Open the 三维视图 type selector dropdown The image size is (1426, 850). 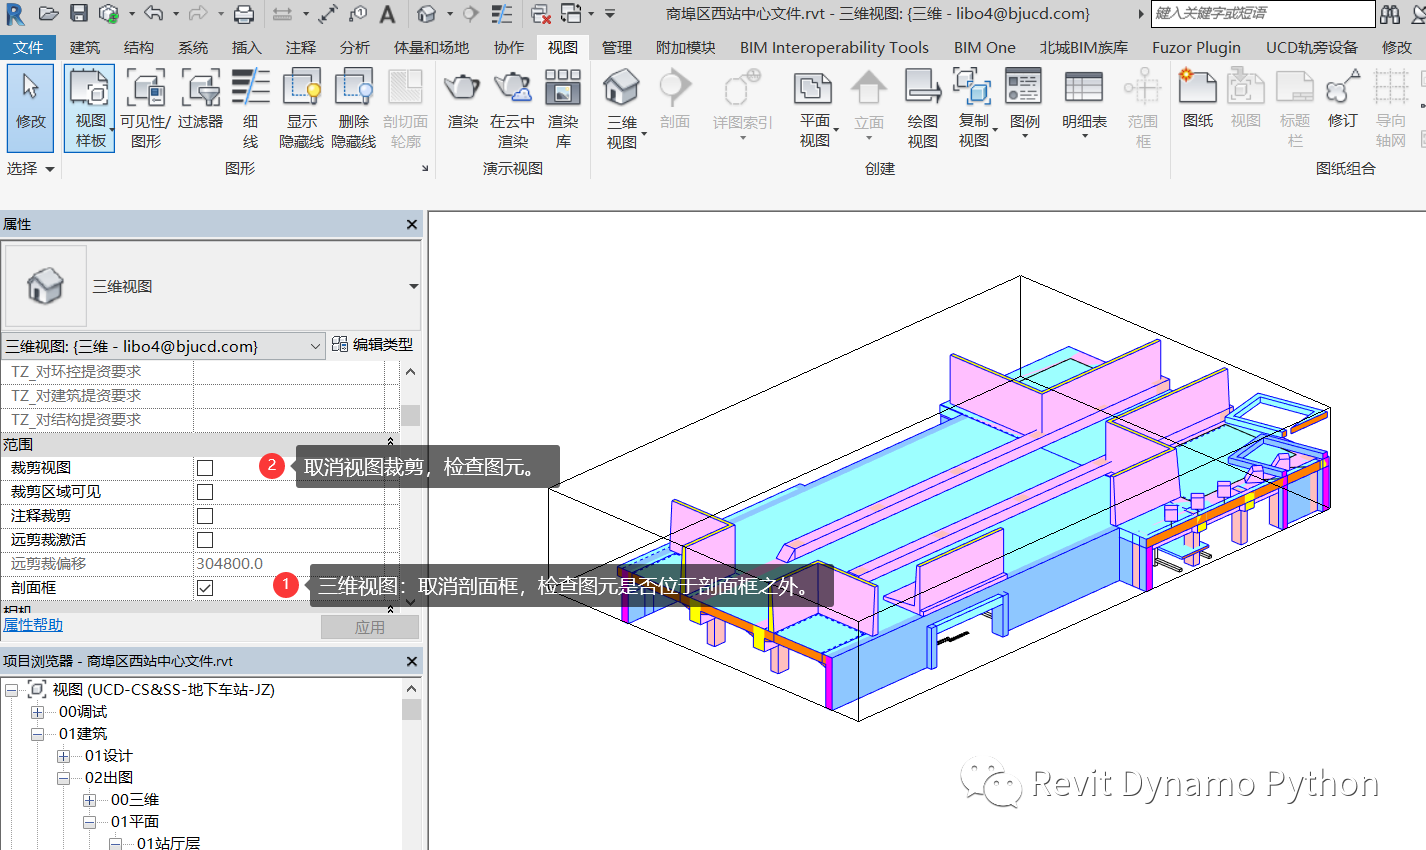413,287
